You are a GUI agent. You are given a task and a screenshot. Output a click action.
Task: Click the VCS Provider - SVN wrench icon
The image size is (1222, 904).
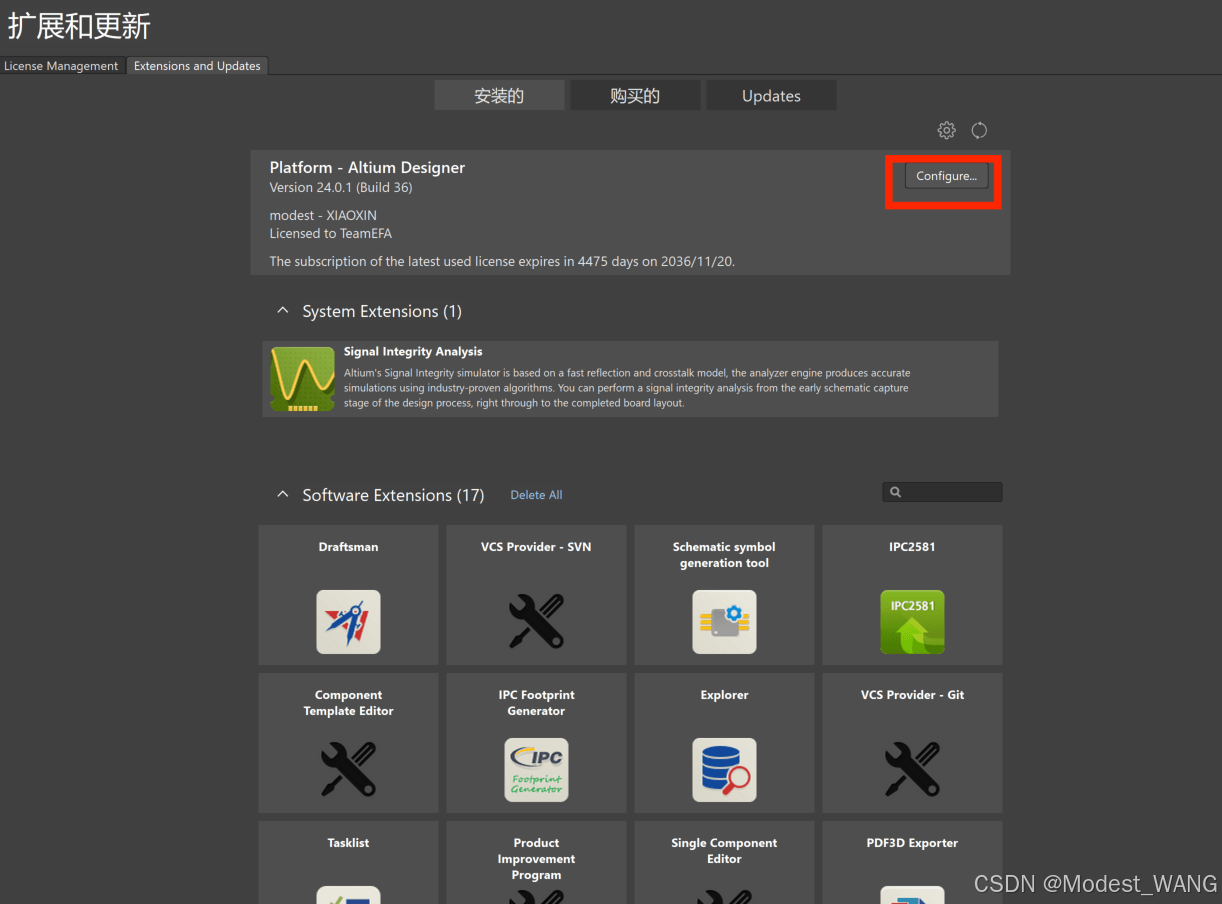coord(536,622)
